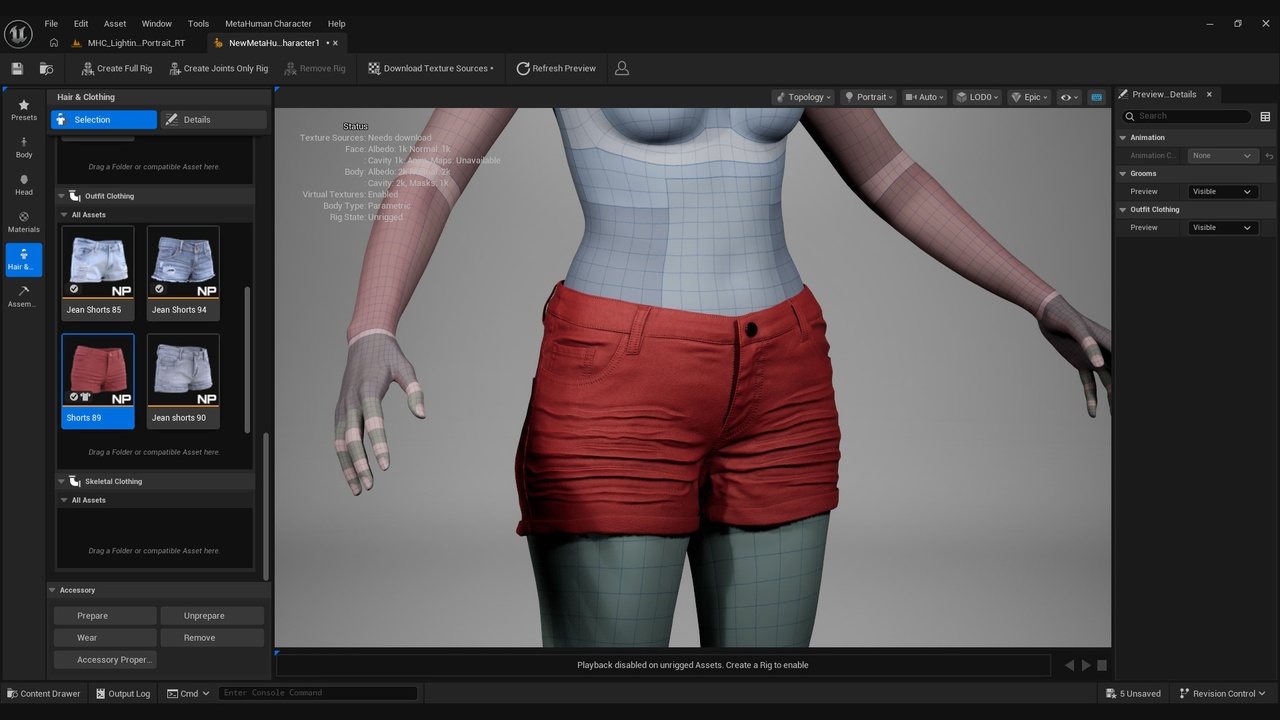The width and height of the screenshot is (1280, 720).
Task: Open the Assembly sidebar section
Action: pyautogui.click(x=24, y=297)
